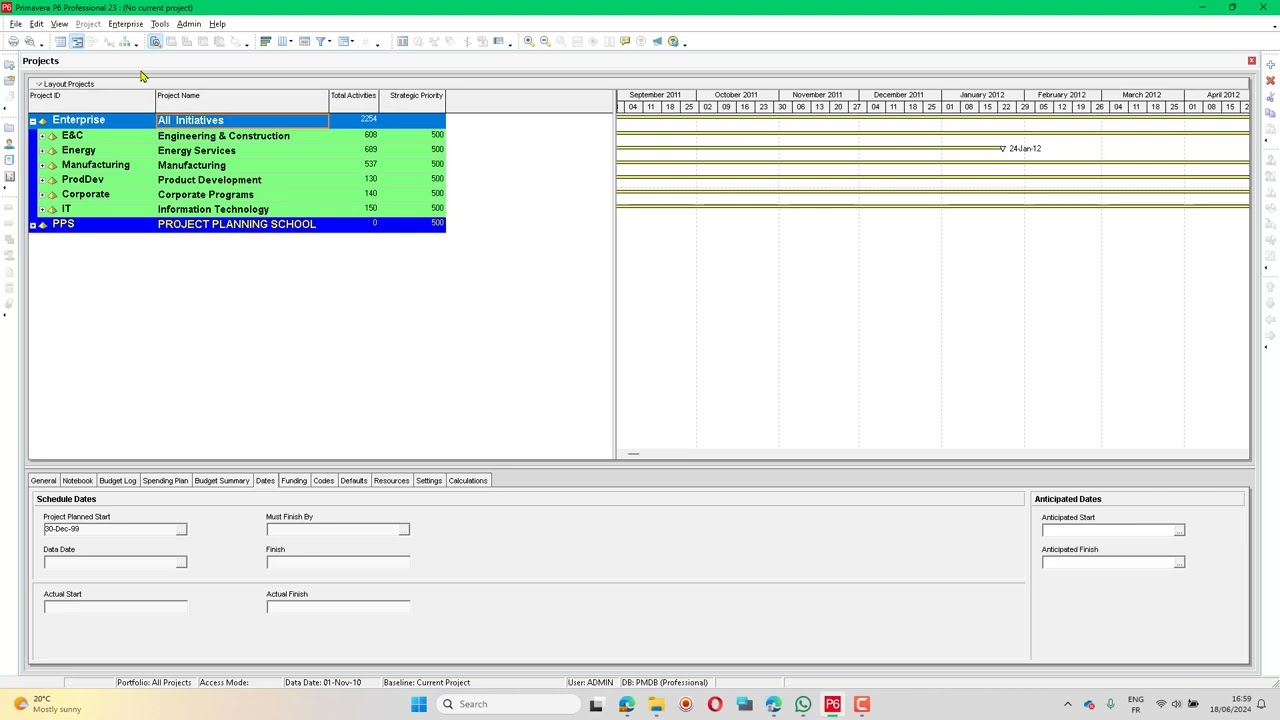The image size is (1280, 720).
Task: Open the View menu
Action: 59,24
